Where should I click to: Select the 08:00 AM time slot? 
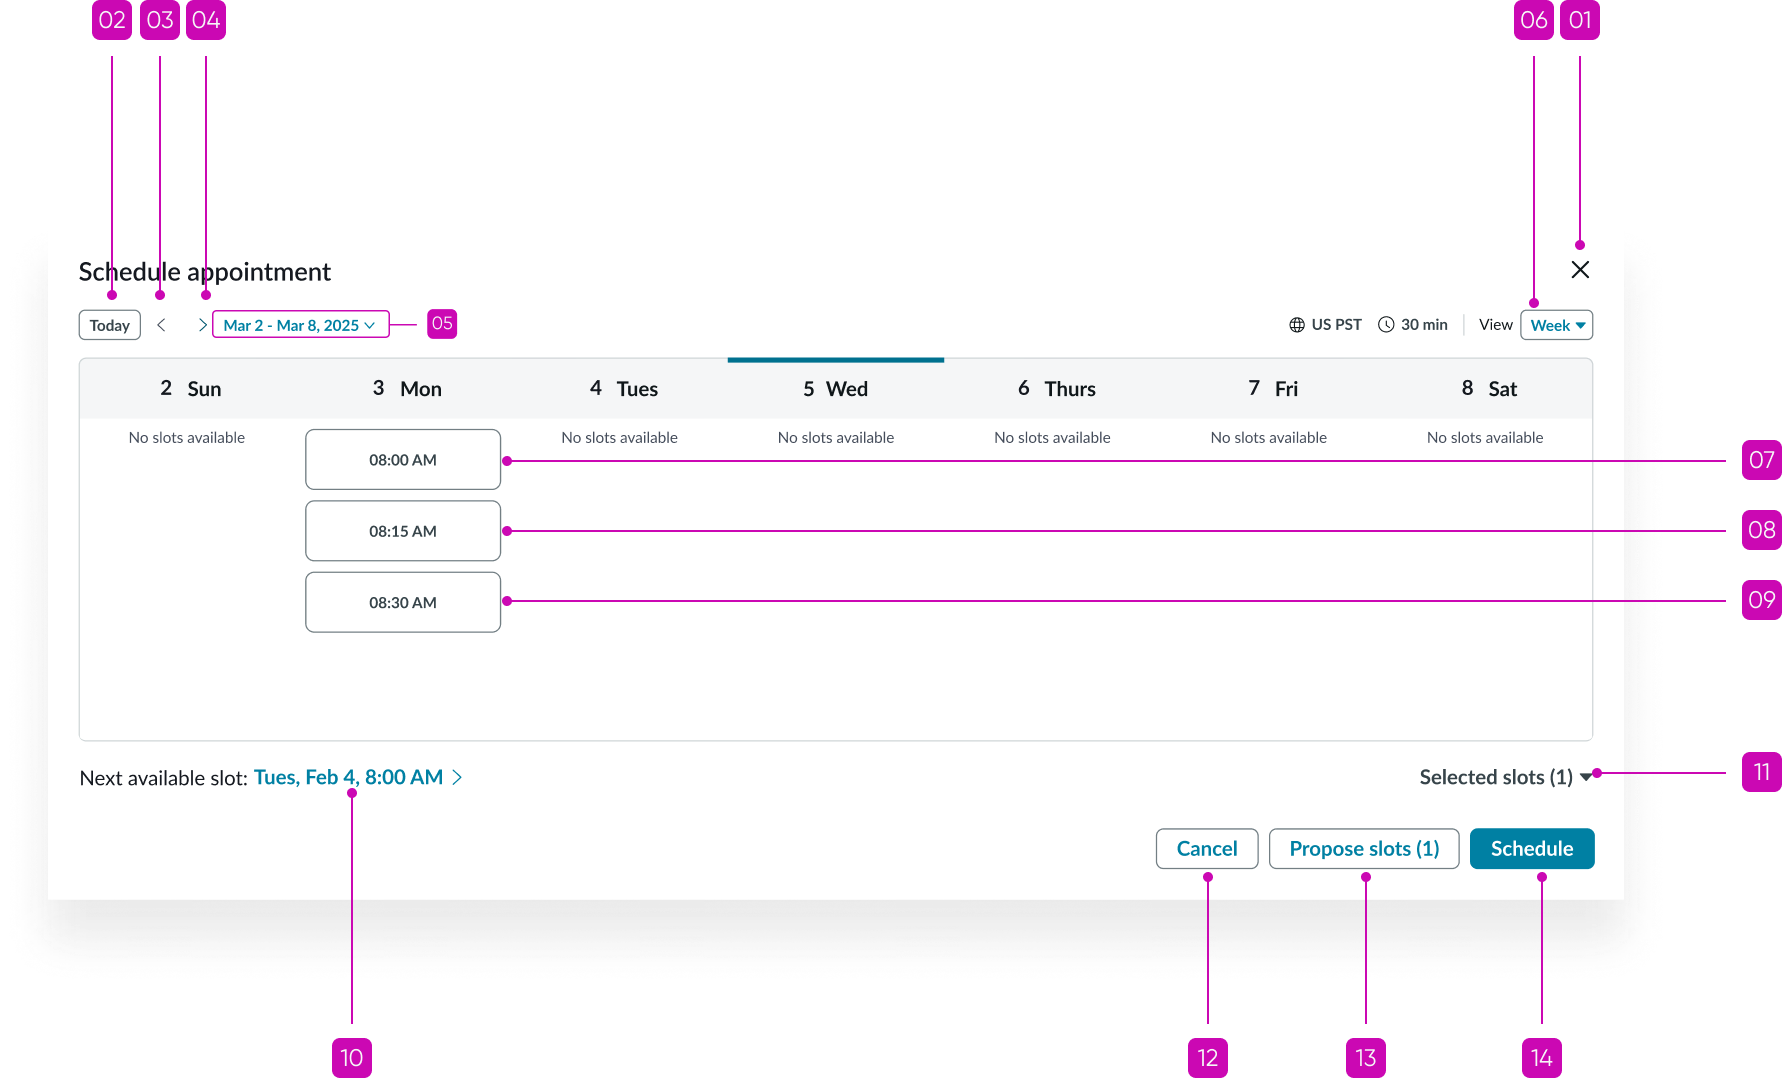tap(402, 459)
